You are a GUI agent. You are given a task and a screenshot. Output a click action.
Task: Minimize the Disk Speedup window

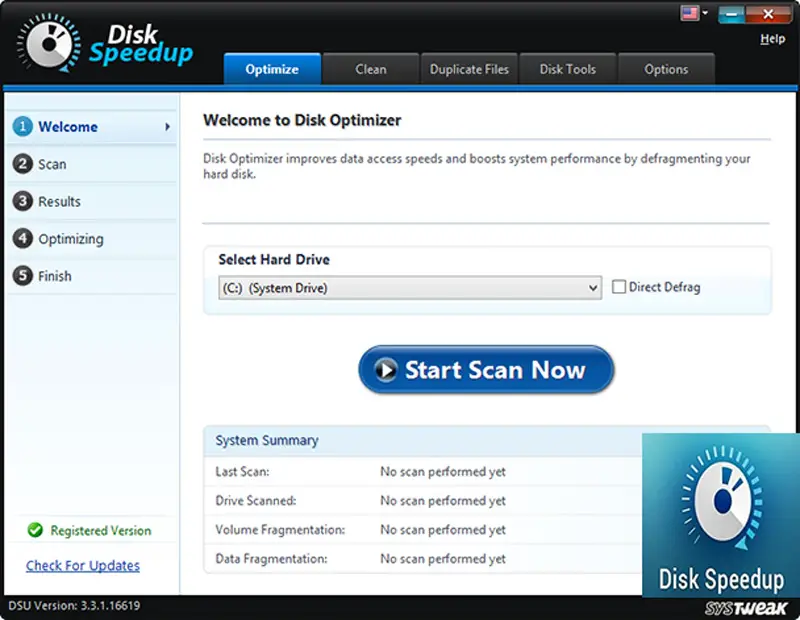click(x=731, y=14)
